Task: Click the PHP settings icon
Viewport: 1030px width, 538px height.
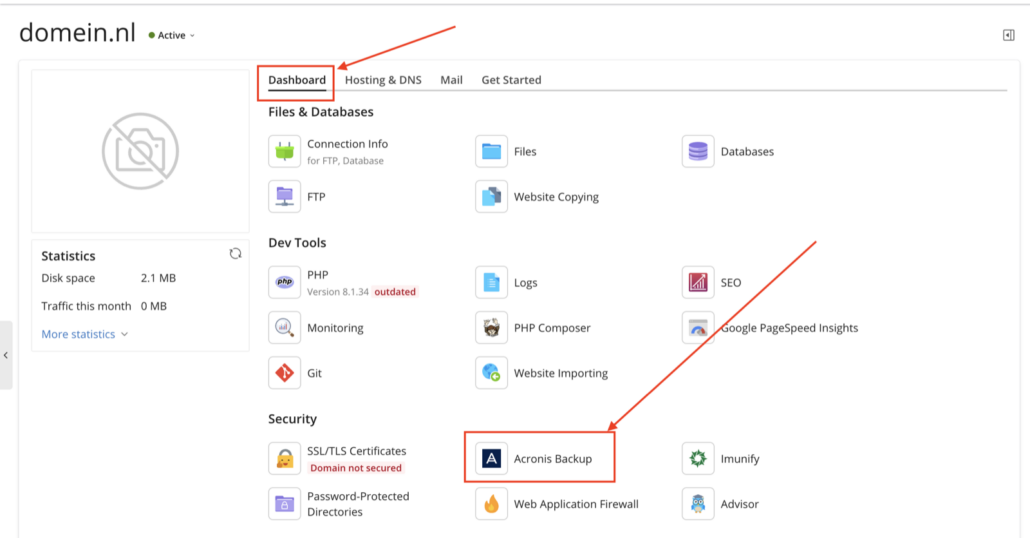Action: (x=284, y=282)
